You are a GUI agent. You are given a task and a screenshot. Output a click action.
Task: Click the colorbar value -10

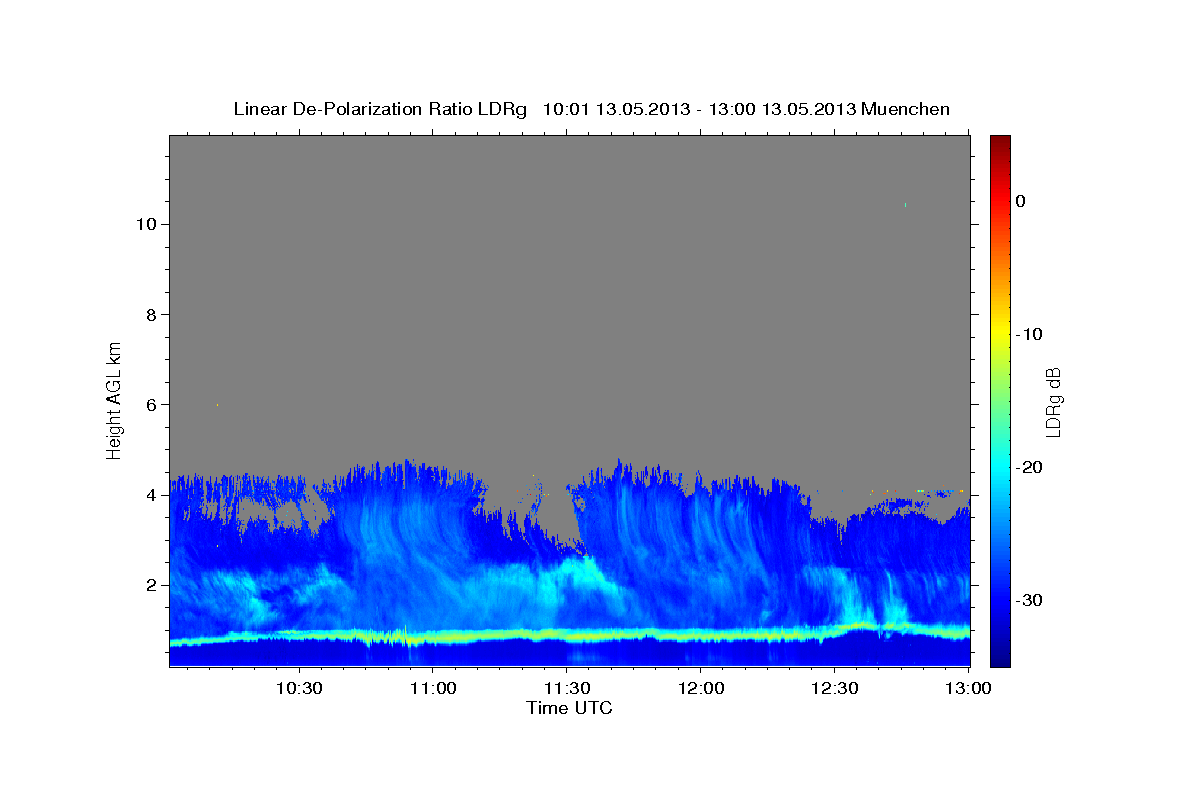(x=1029, y=334)
